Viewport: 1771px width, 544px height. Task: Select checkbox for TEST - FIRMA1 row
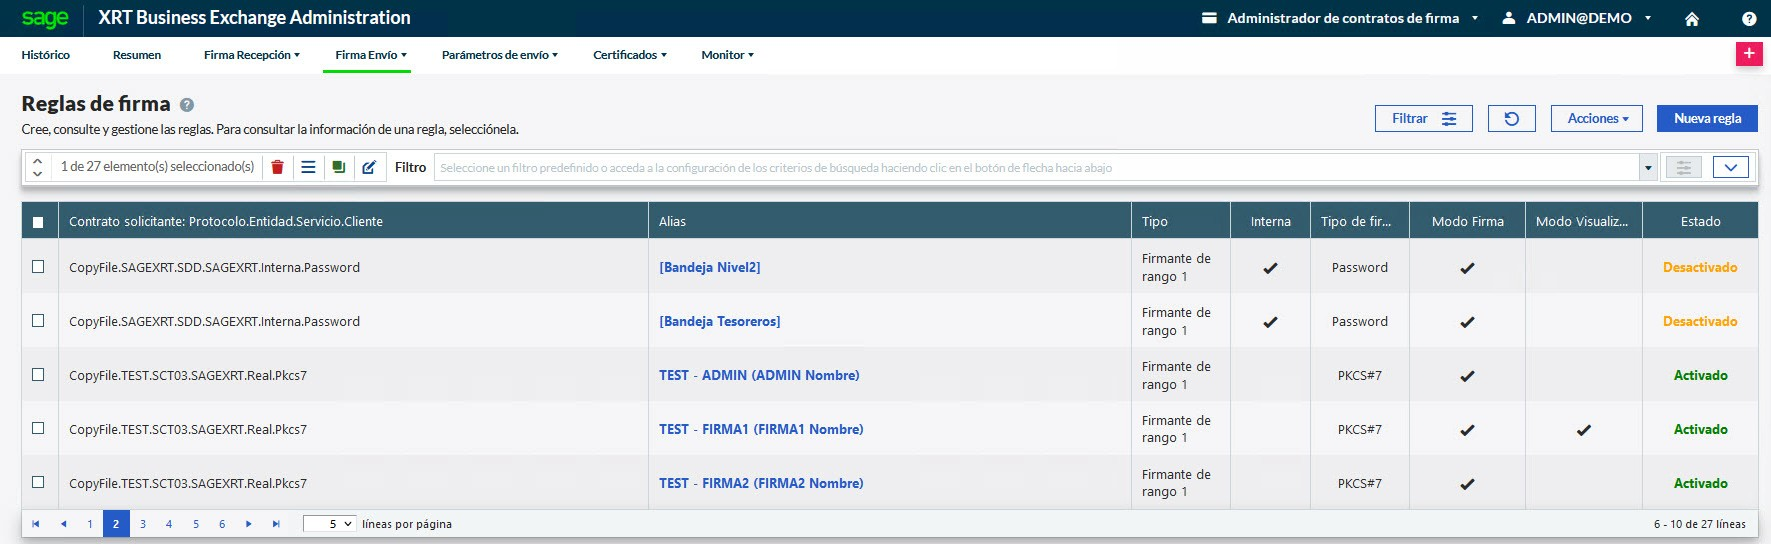pyautogui.click(x=38, y=429)
